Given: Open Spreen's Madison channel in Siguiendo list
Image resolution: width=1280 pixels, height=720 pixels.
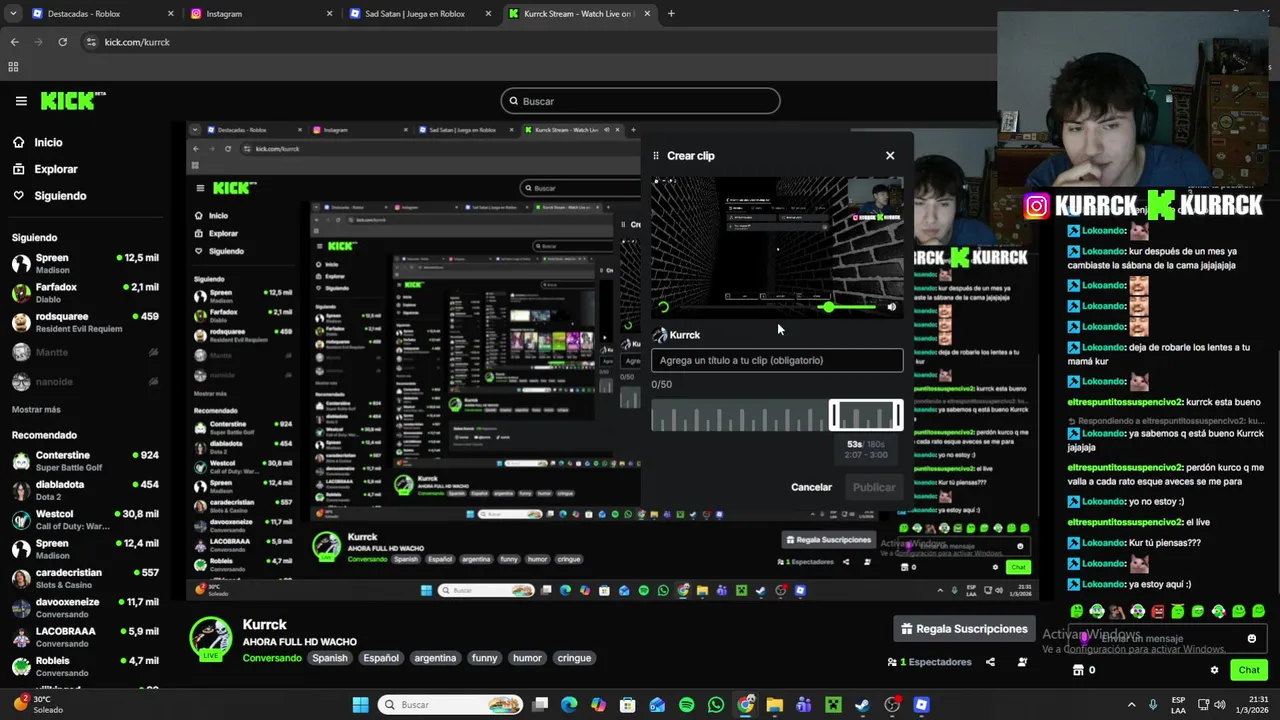Looking at the screenshot, I should click(x=85, y=263).
